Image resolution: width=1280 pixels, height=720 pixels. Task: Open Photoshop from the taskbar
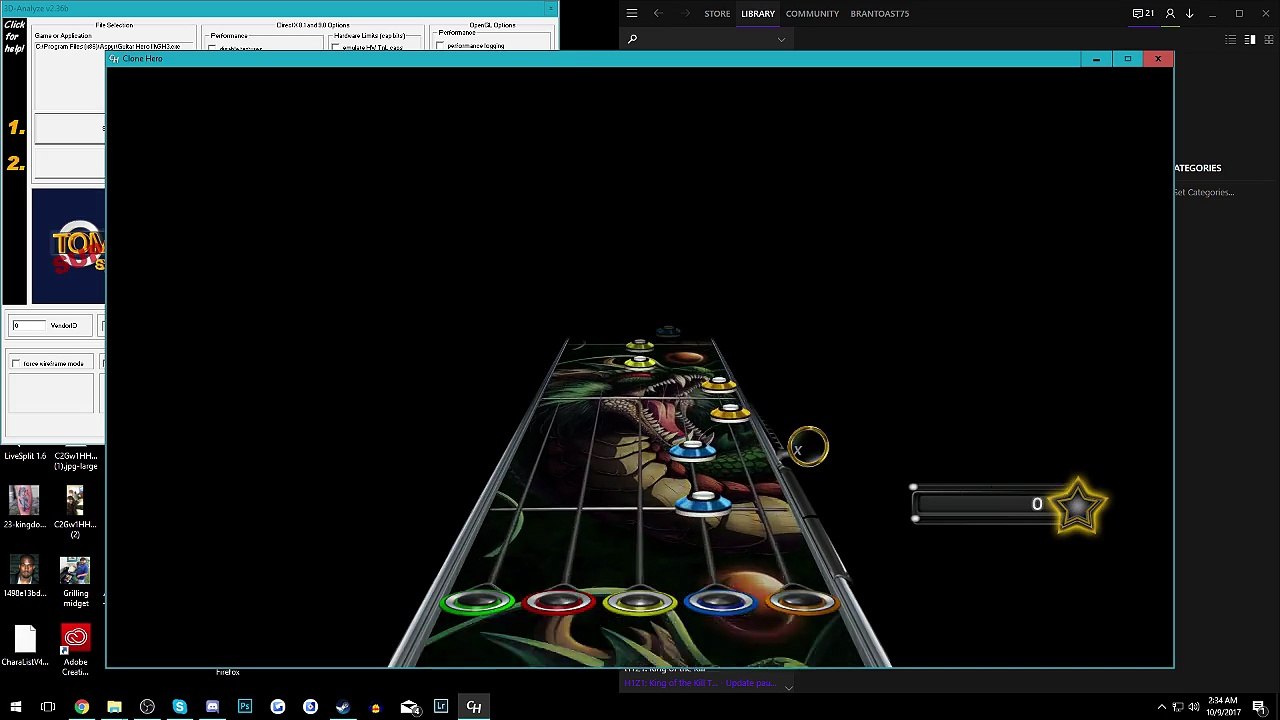click(245, 707)
